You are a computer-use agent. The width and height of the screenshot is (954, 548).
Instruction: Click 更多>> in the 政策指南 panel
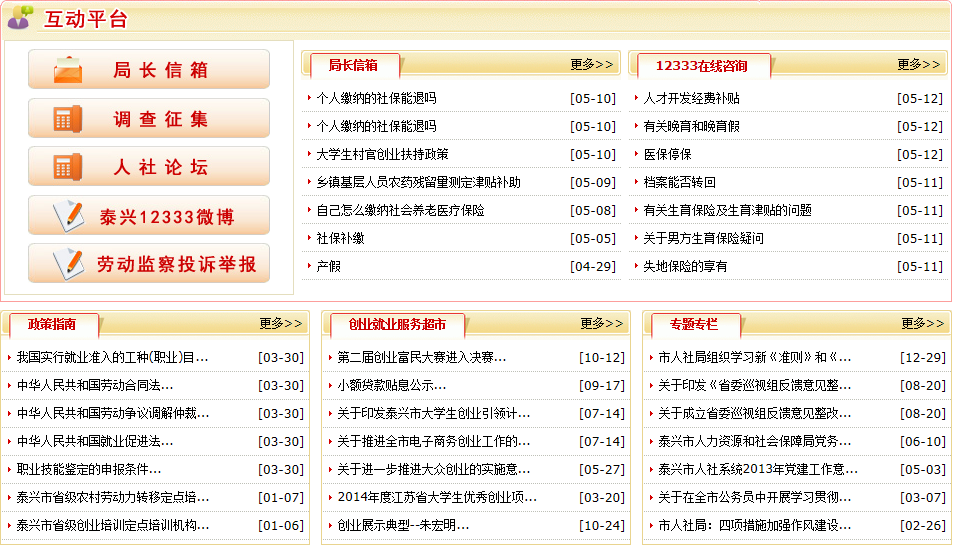point(280,324)
